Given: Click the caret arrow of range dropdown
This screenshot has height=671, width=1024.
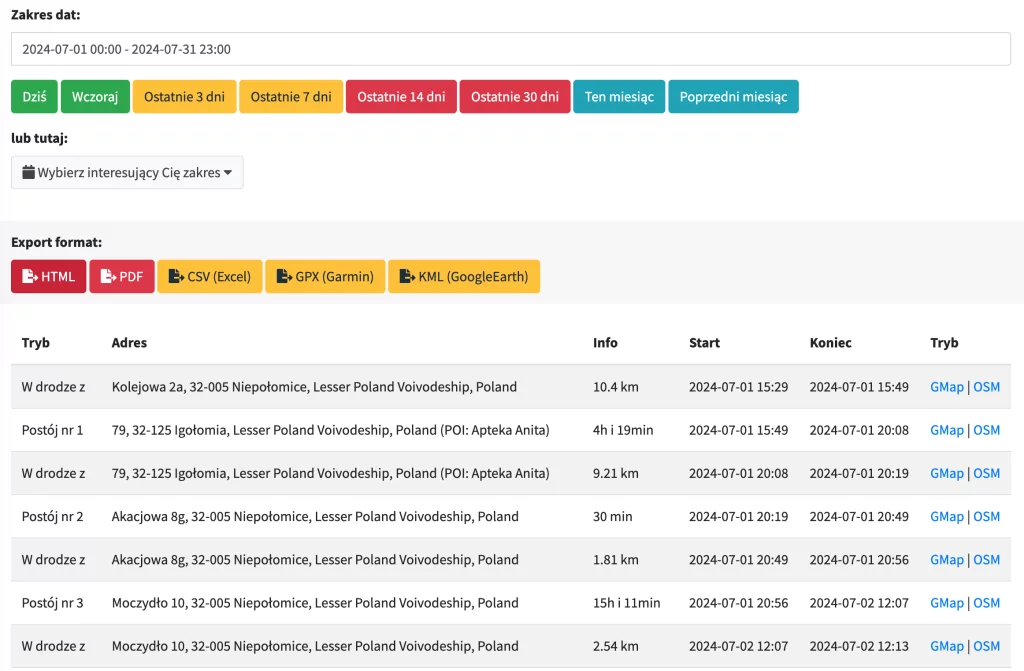Looking at the screenshot, I should (x=228, y=172).
